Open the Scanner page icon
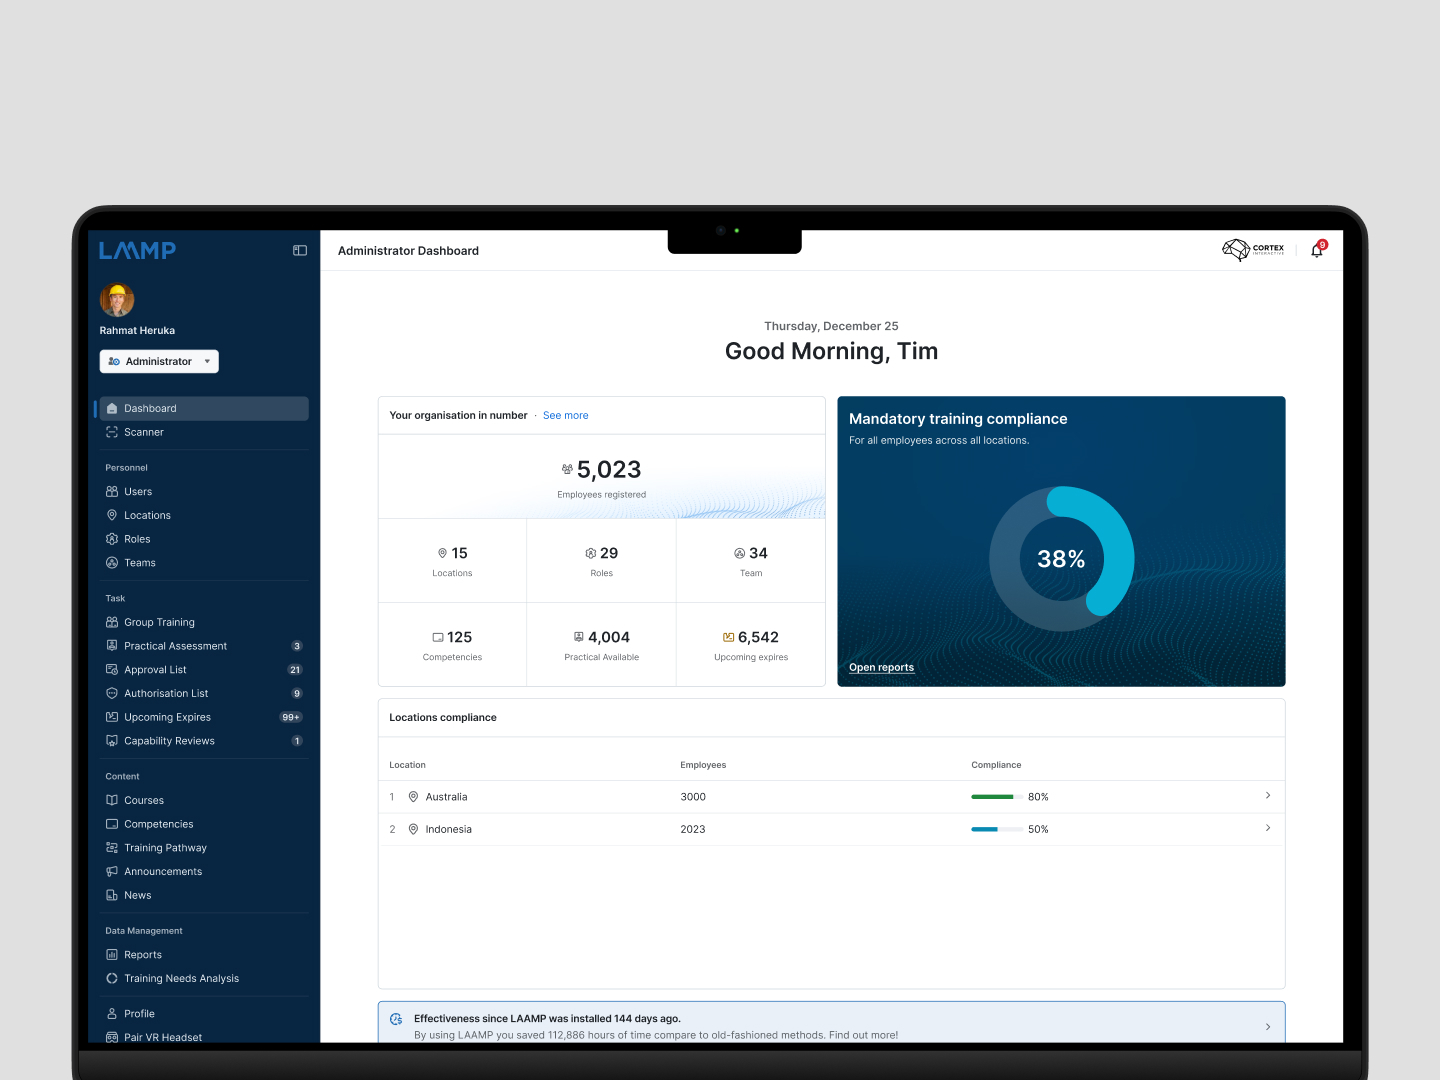Image resolution: width=1440 pixels, height=1080 pixels. point(112,433)
